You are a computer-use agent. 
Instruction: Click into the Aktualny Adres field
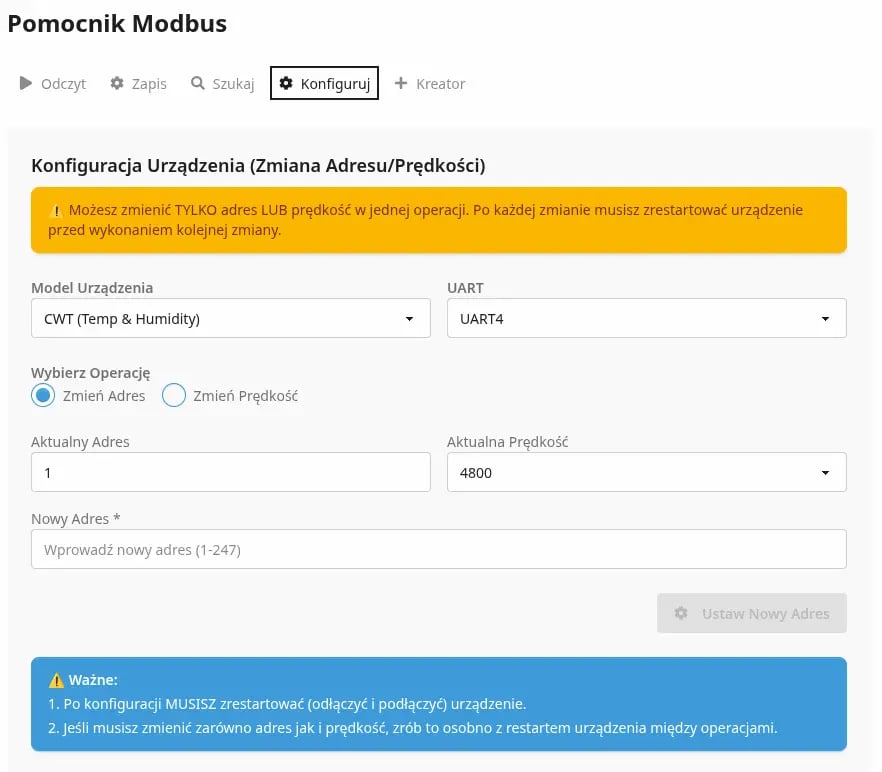[230, 472]
